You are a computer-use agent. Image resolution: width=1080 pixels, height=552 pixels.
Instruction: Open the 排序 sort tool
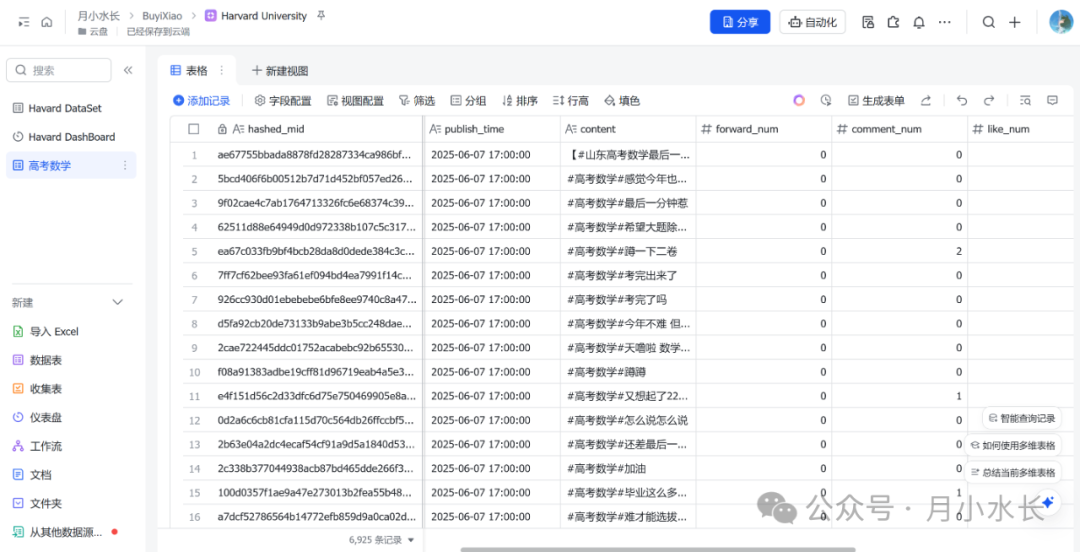[x=520, y=101]
